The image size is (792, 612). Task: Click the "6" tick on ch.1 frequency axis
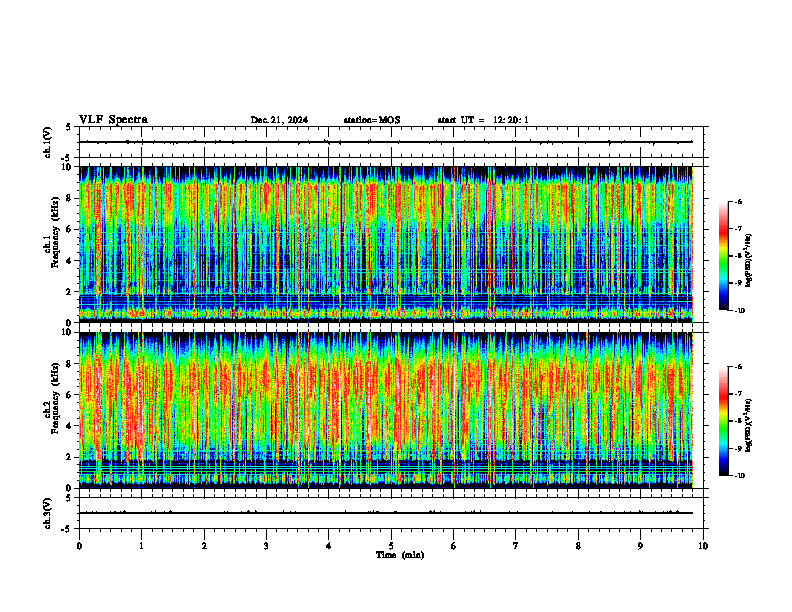pos(69,229)
